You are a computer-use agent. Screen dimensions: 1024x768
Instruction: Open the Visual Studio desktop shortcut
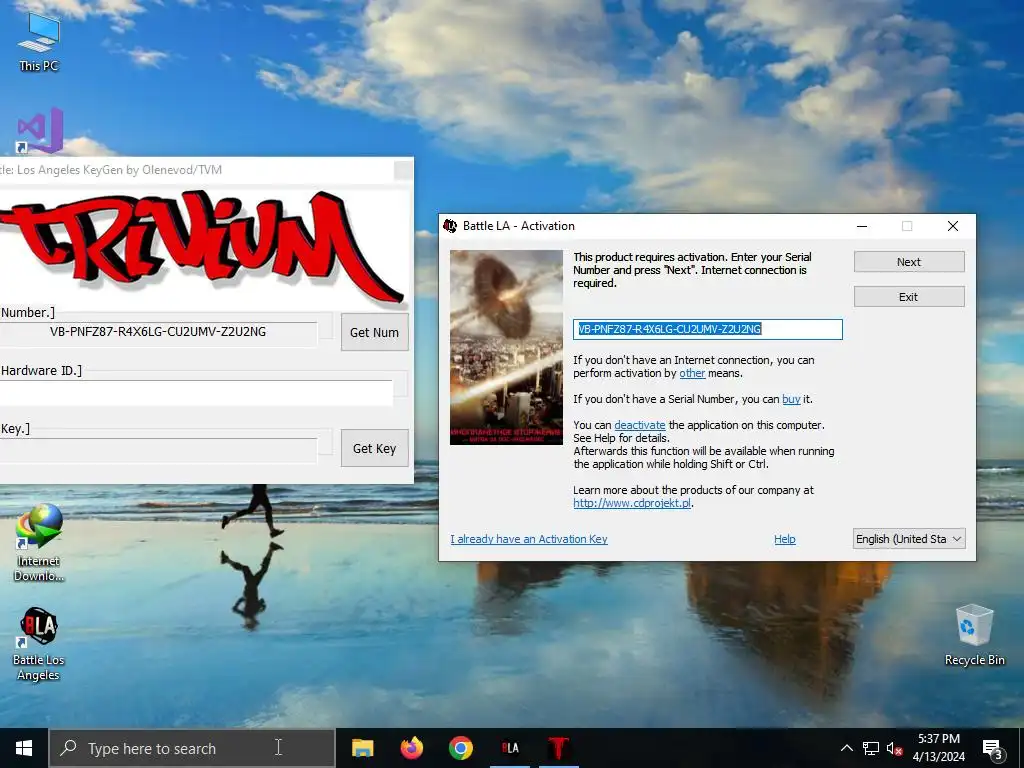(x=40, y=131)
